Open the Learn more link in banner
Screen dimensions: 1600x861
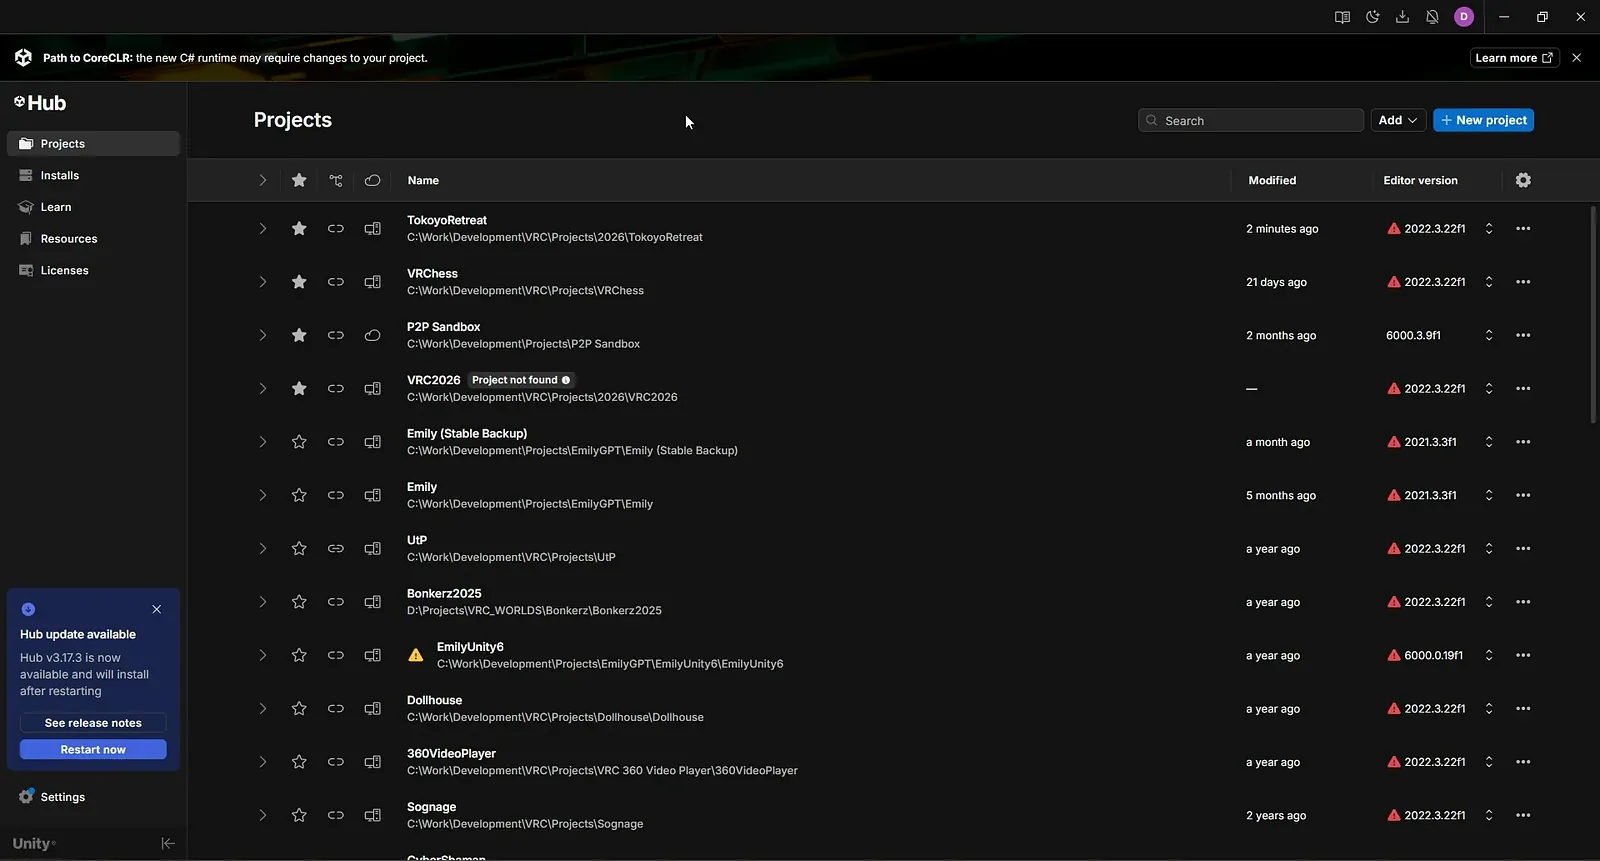coord(1514,58)
